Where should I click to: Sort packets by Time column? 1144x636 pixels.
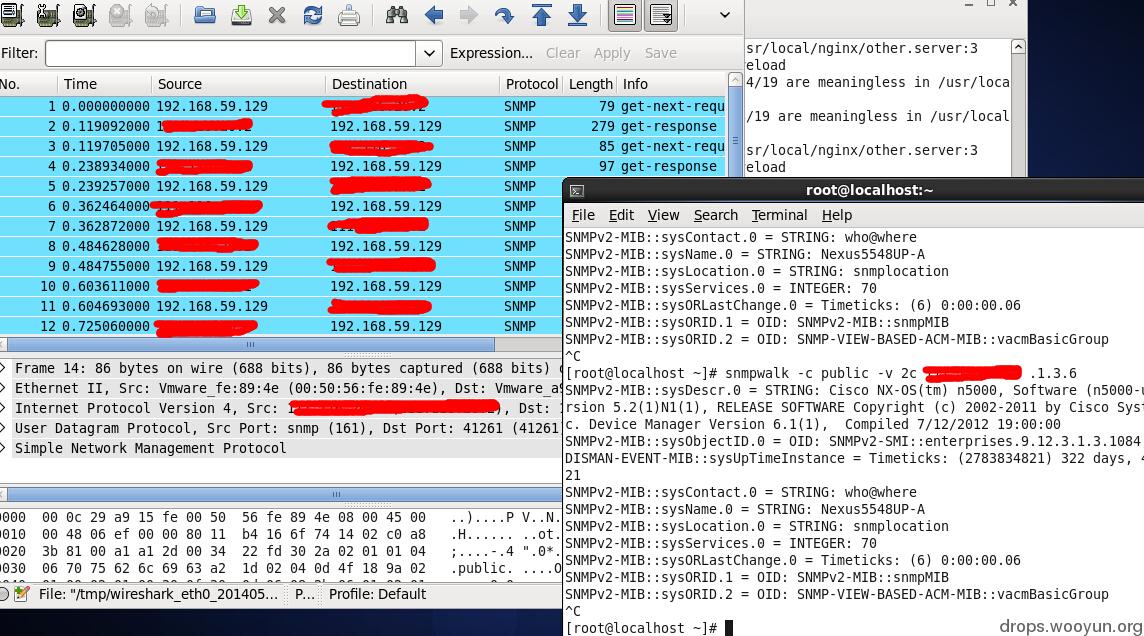click(x=104, y=84)
